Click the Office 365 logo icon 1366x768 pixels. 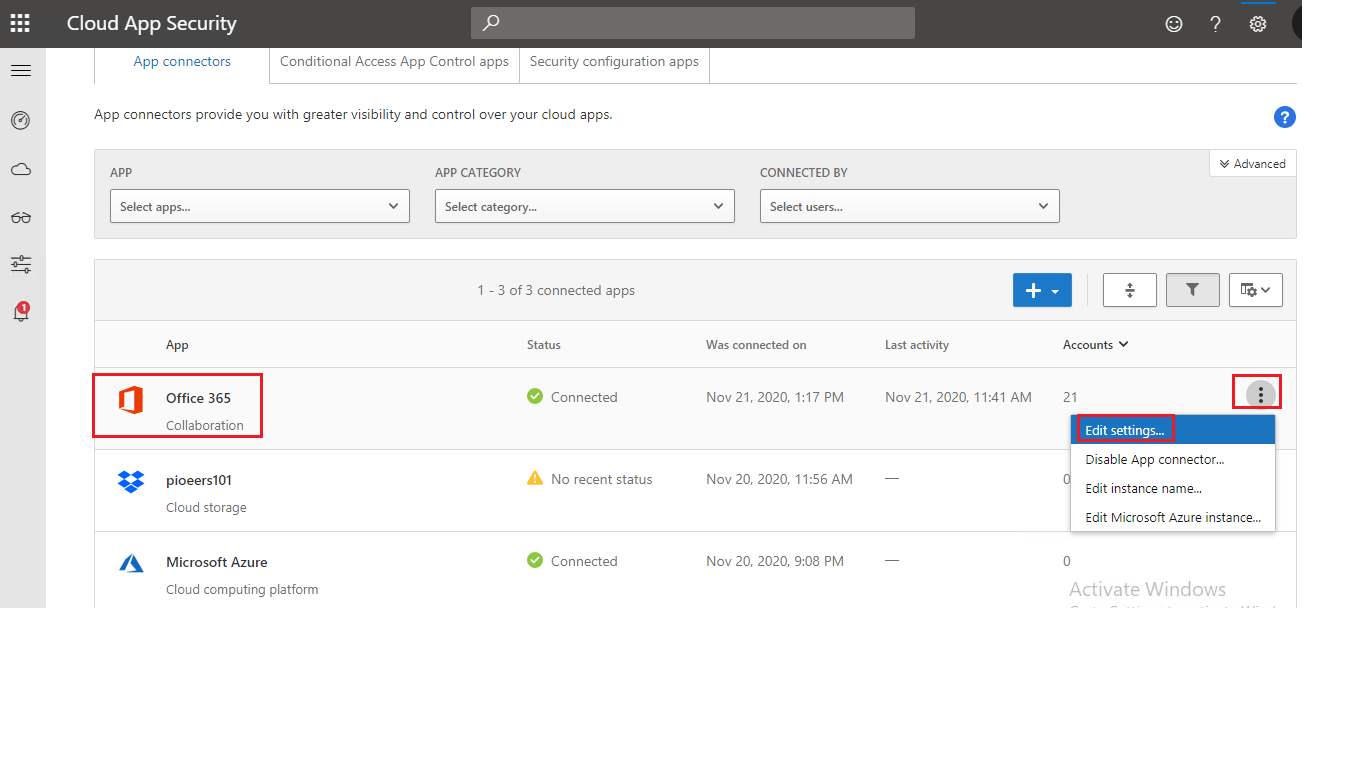[x=131, y=399]
